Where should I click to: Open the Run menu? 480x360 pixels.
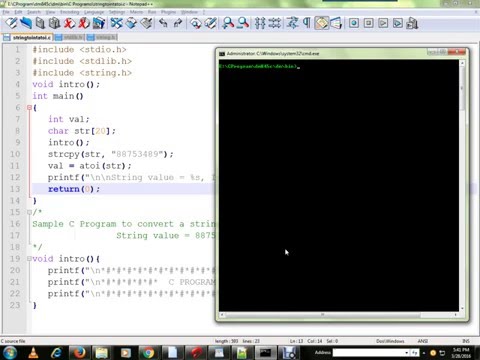coord(152,12)
